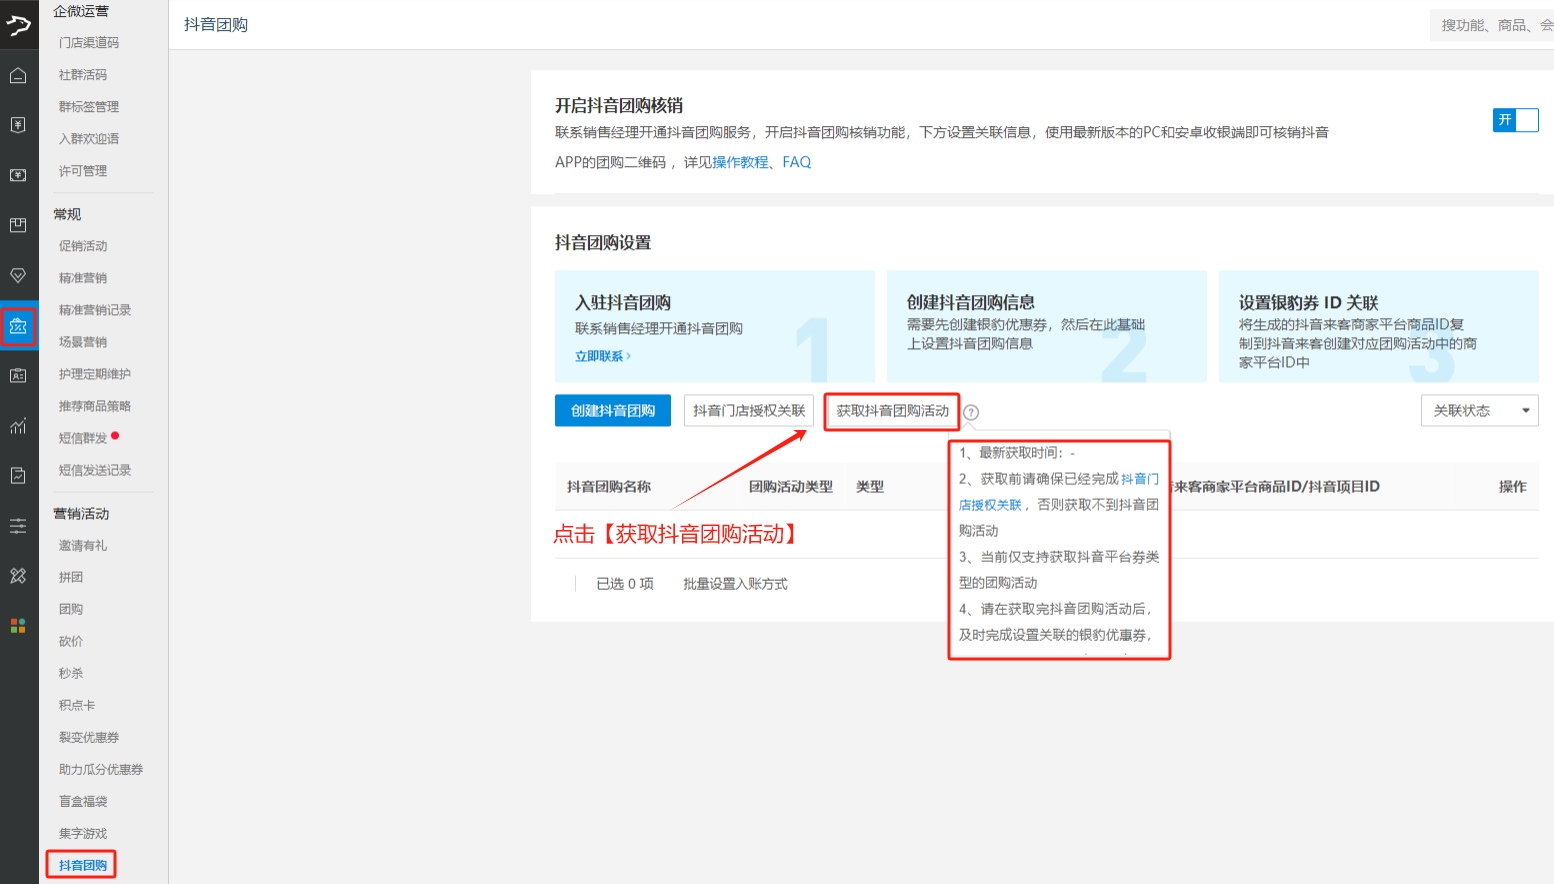This screenshot has width=1554, height=884.
Task: Click 批量设置入账方式
Action: 735,584
